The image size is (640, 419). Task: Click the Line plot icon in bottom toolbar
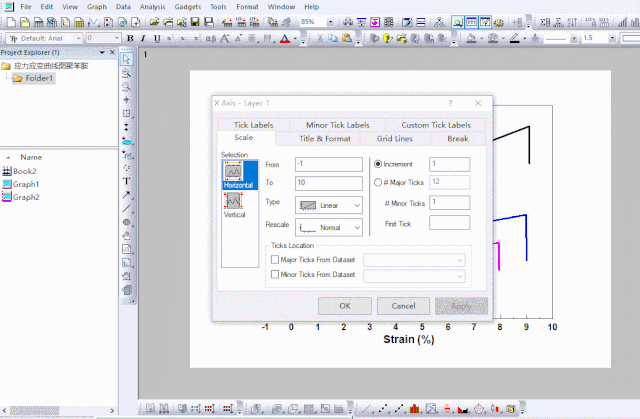(366, 408)
